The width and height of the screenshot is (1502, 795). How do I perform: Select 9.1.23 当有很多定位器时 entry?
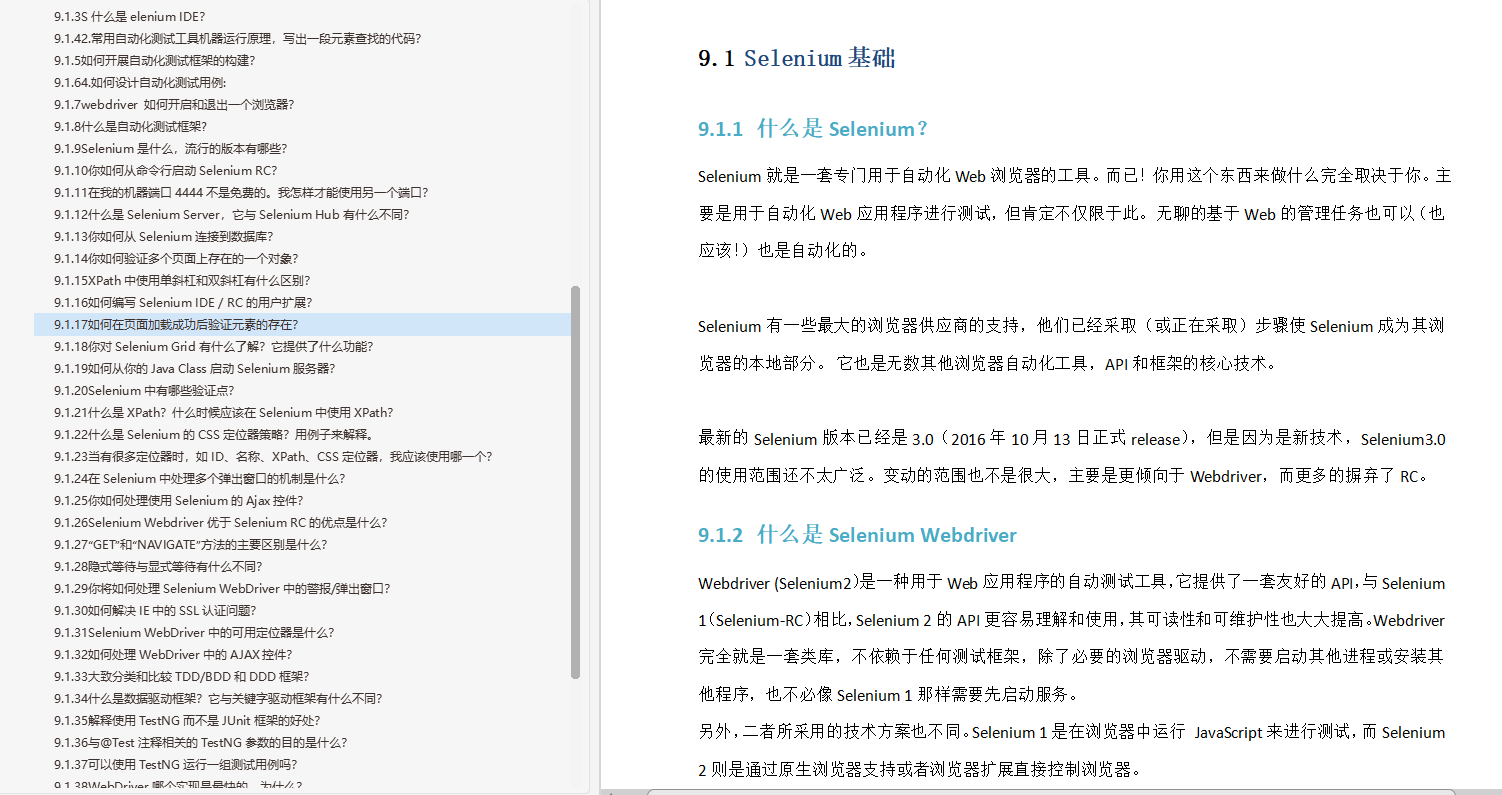[273, 456]
